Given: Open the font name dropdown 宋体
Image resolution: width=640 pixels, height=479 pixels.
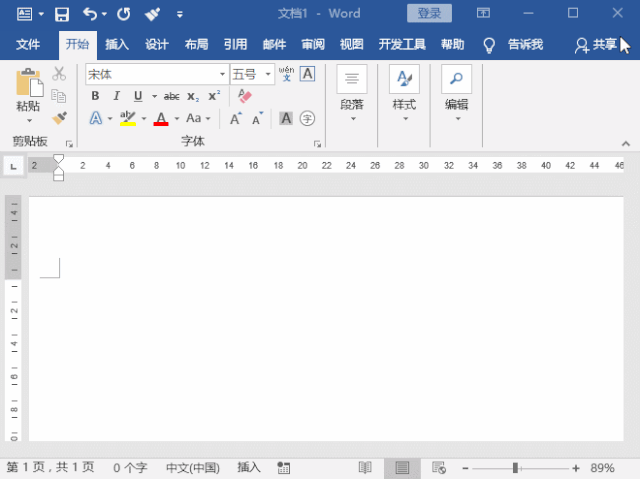Looking at the screenshot, I should point(222,75).
